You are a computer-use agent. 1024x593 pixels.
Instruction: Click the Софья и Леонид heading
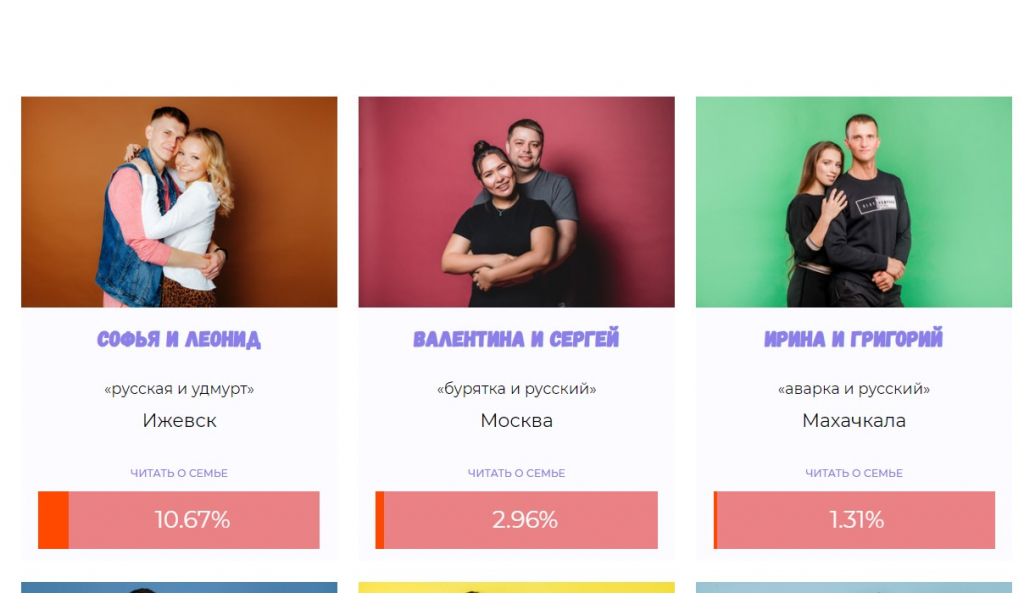coord(179,340)
